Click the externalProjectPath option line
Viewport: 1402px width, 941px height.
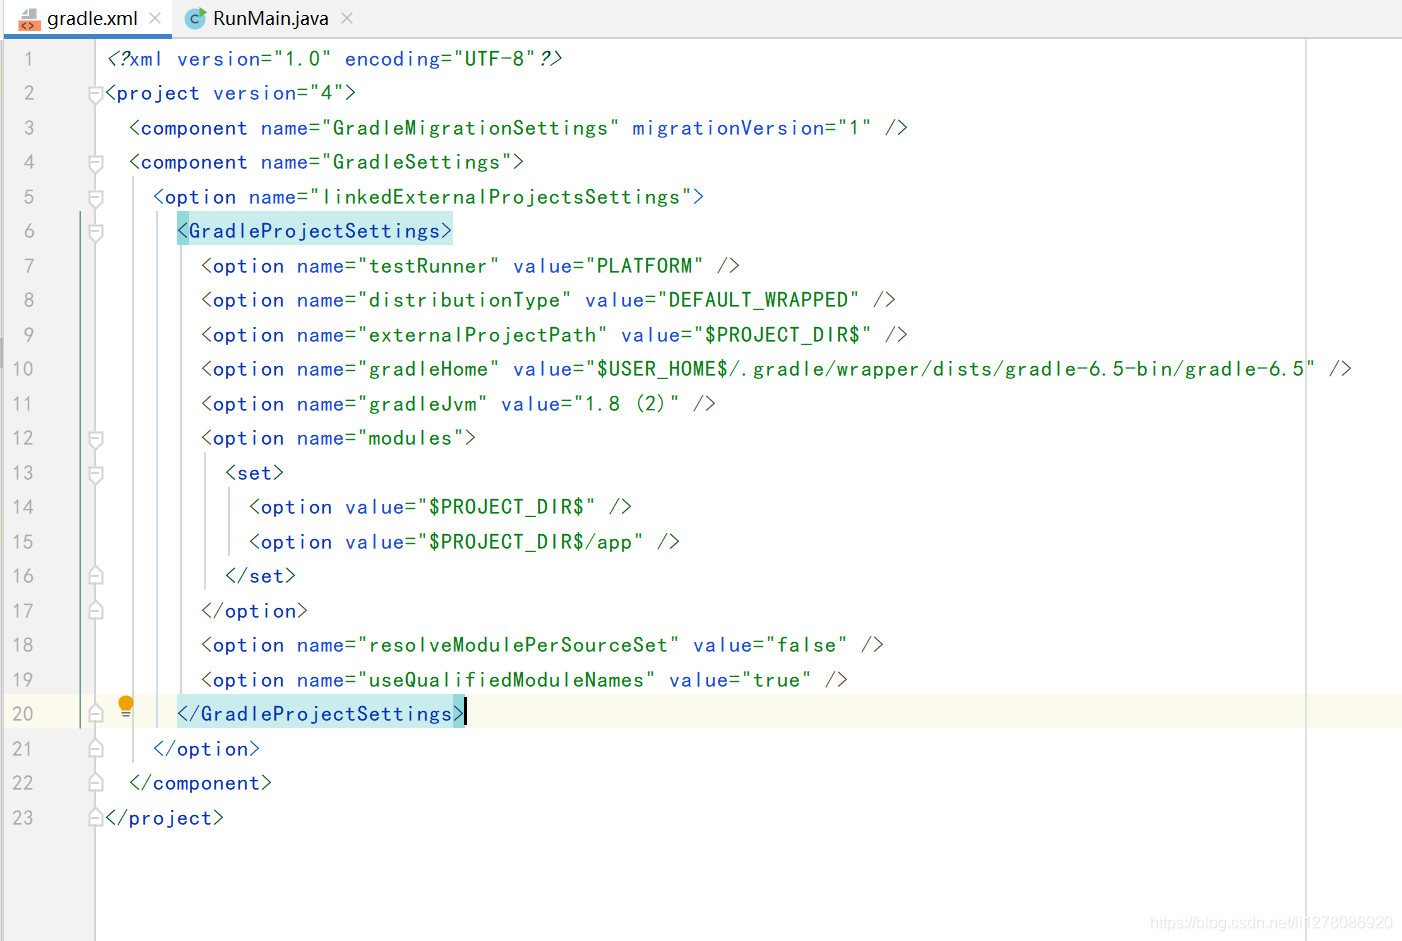(x=554, y=335)
